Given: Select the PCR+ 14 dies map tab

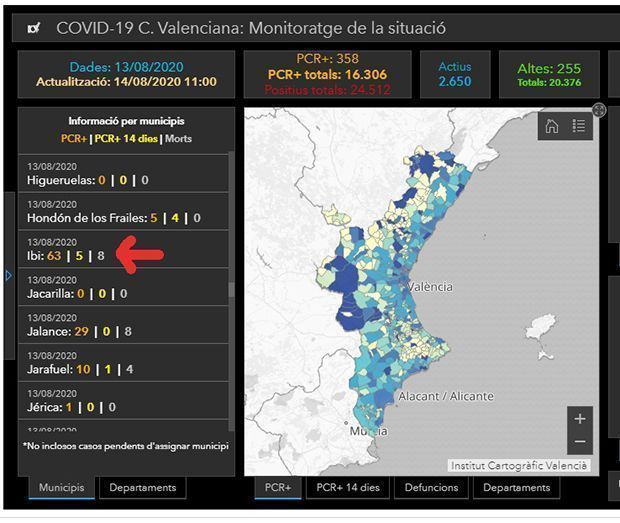Looking at the screenshot, I should 347,488.
